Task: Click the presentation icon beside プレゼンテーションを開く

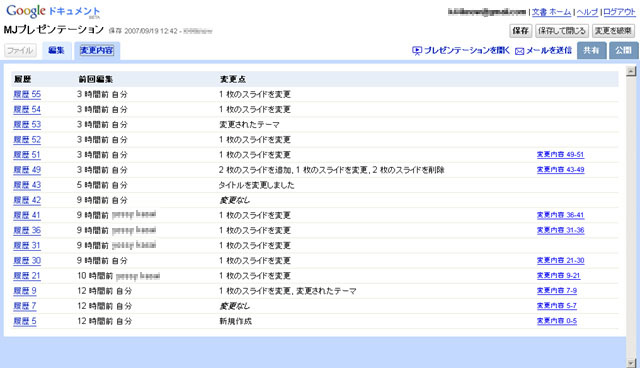Action: pos(416,51)
